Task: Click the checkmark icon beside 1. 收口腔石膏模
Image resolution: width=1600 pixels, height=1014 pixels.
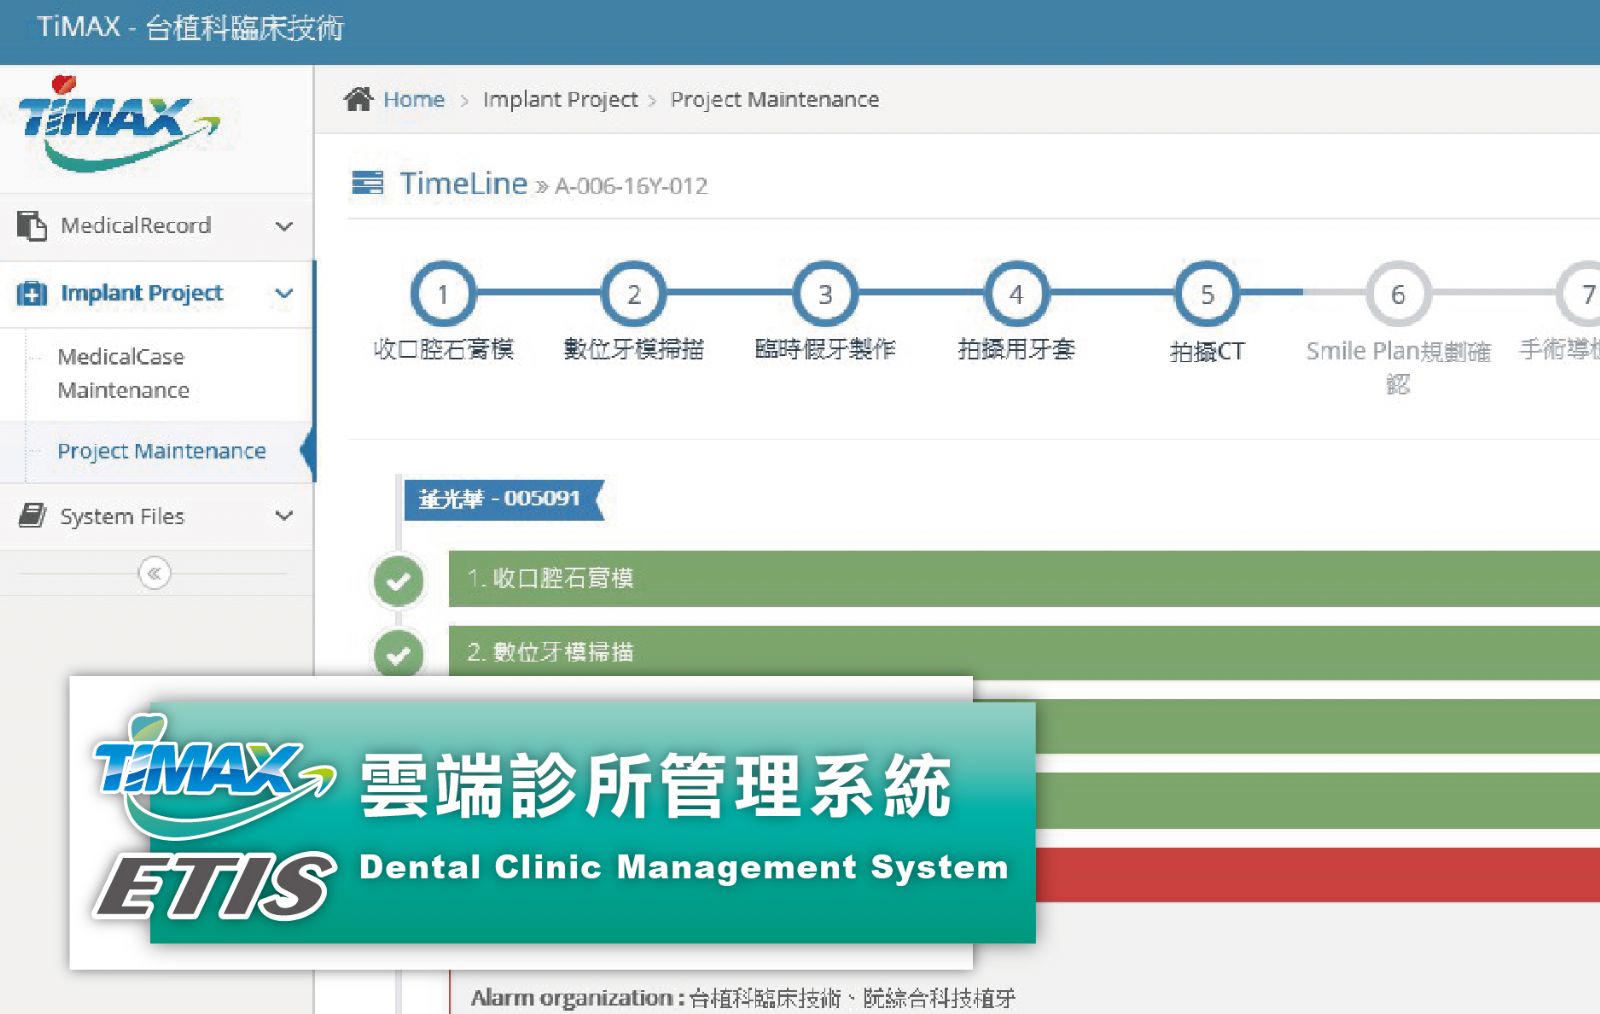Action: point(398,580)
